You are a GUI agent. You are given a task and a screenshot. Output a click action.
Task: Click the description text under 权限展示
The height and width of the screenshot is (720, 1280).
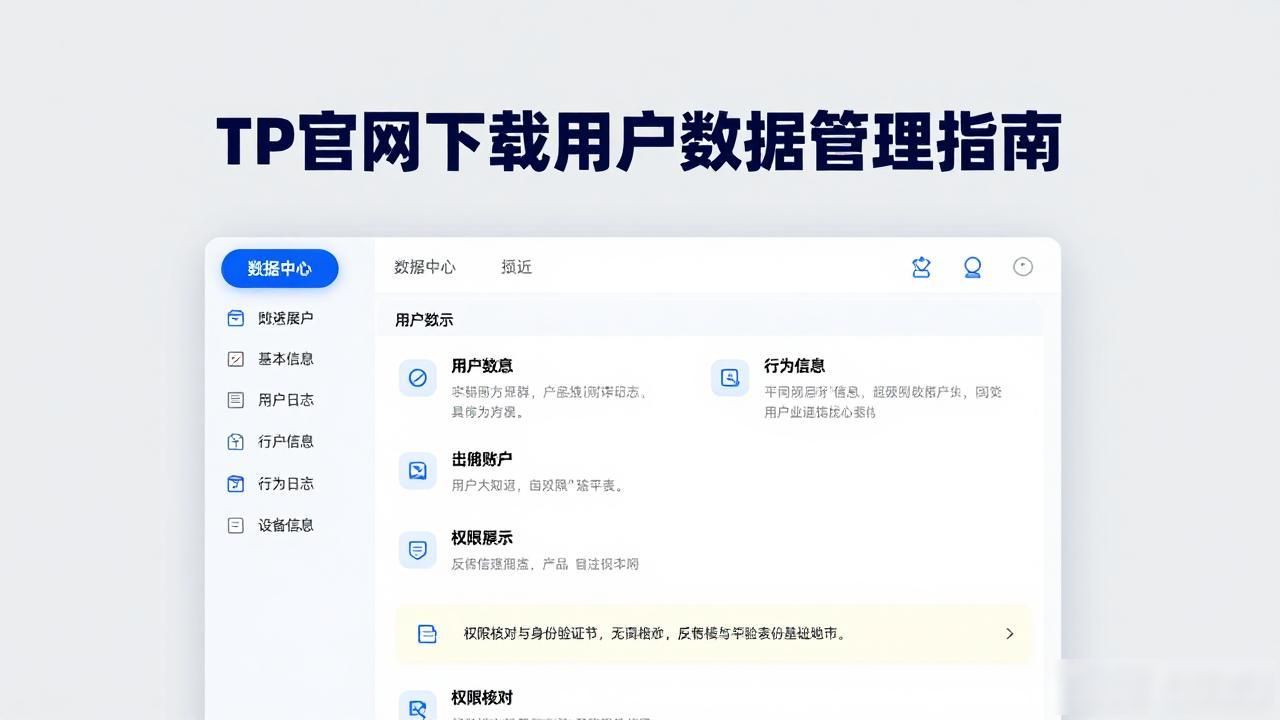pos(545,564)
